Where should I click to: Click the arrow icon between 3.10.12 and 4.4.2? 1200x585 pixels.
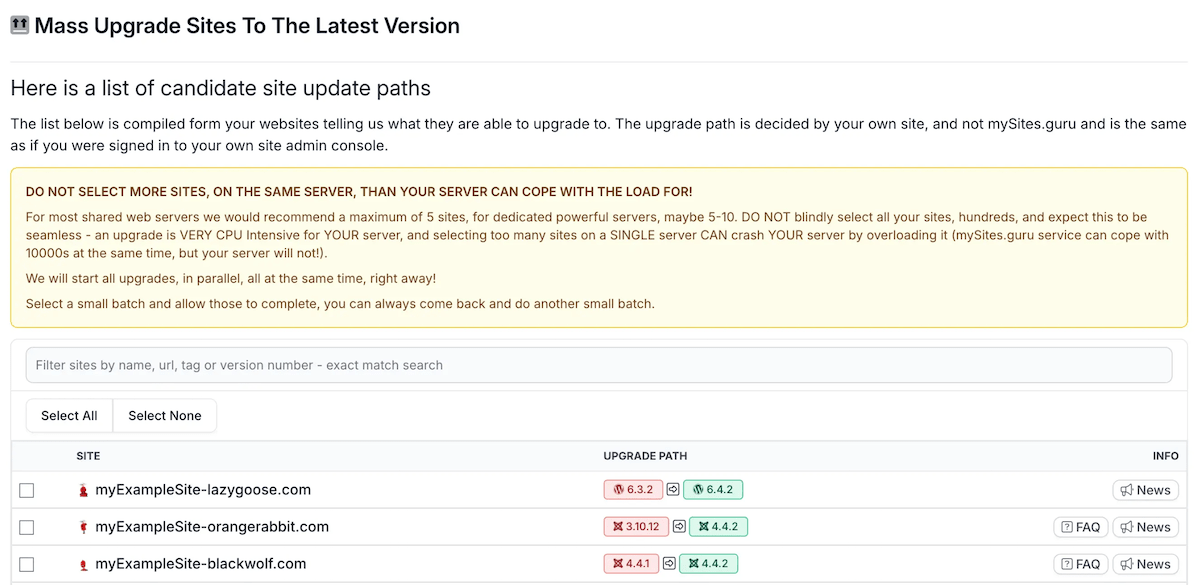(x=679, y=527)
